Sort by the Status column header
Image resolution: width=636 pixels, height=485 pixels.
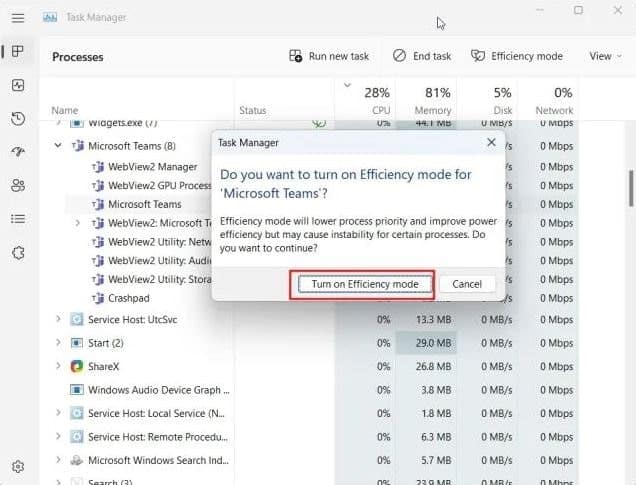(x=253, y=110)
